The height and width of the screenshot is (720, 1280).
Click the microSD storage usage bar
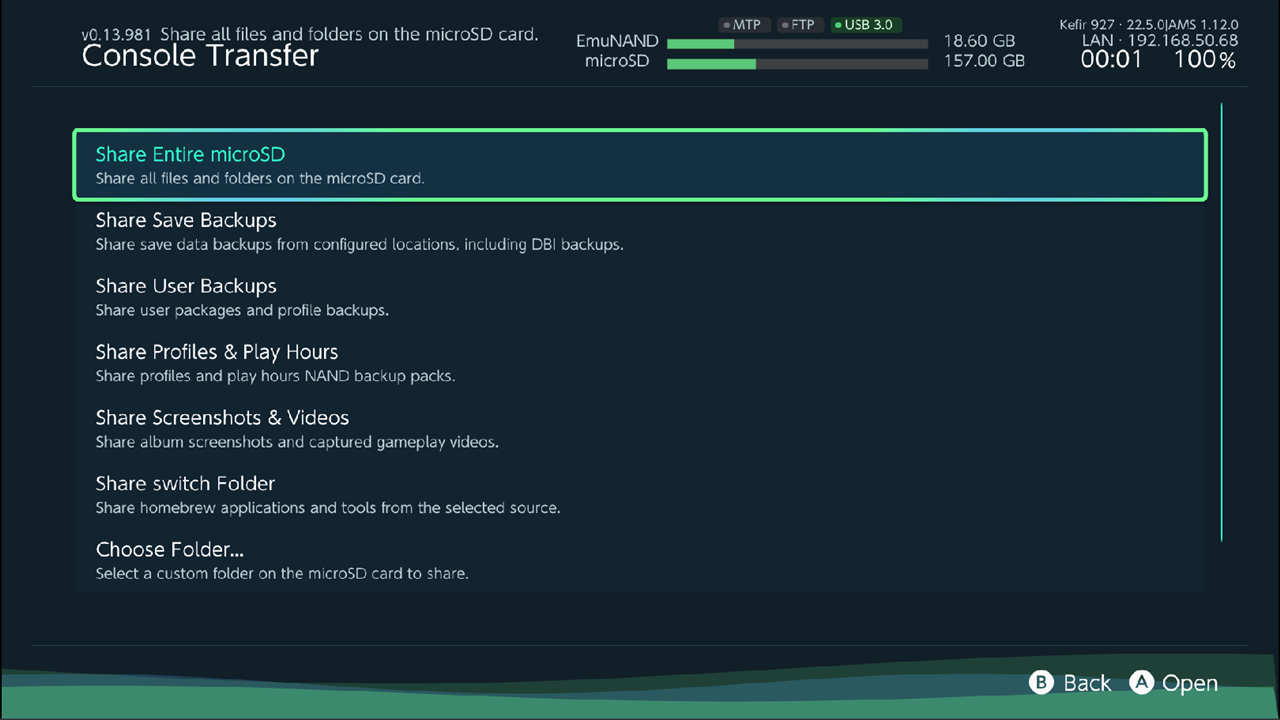[797, 64]
